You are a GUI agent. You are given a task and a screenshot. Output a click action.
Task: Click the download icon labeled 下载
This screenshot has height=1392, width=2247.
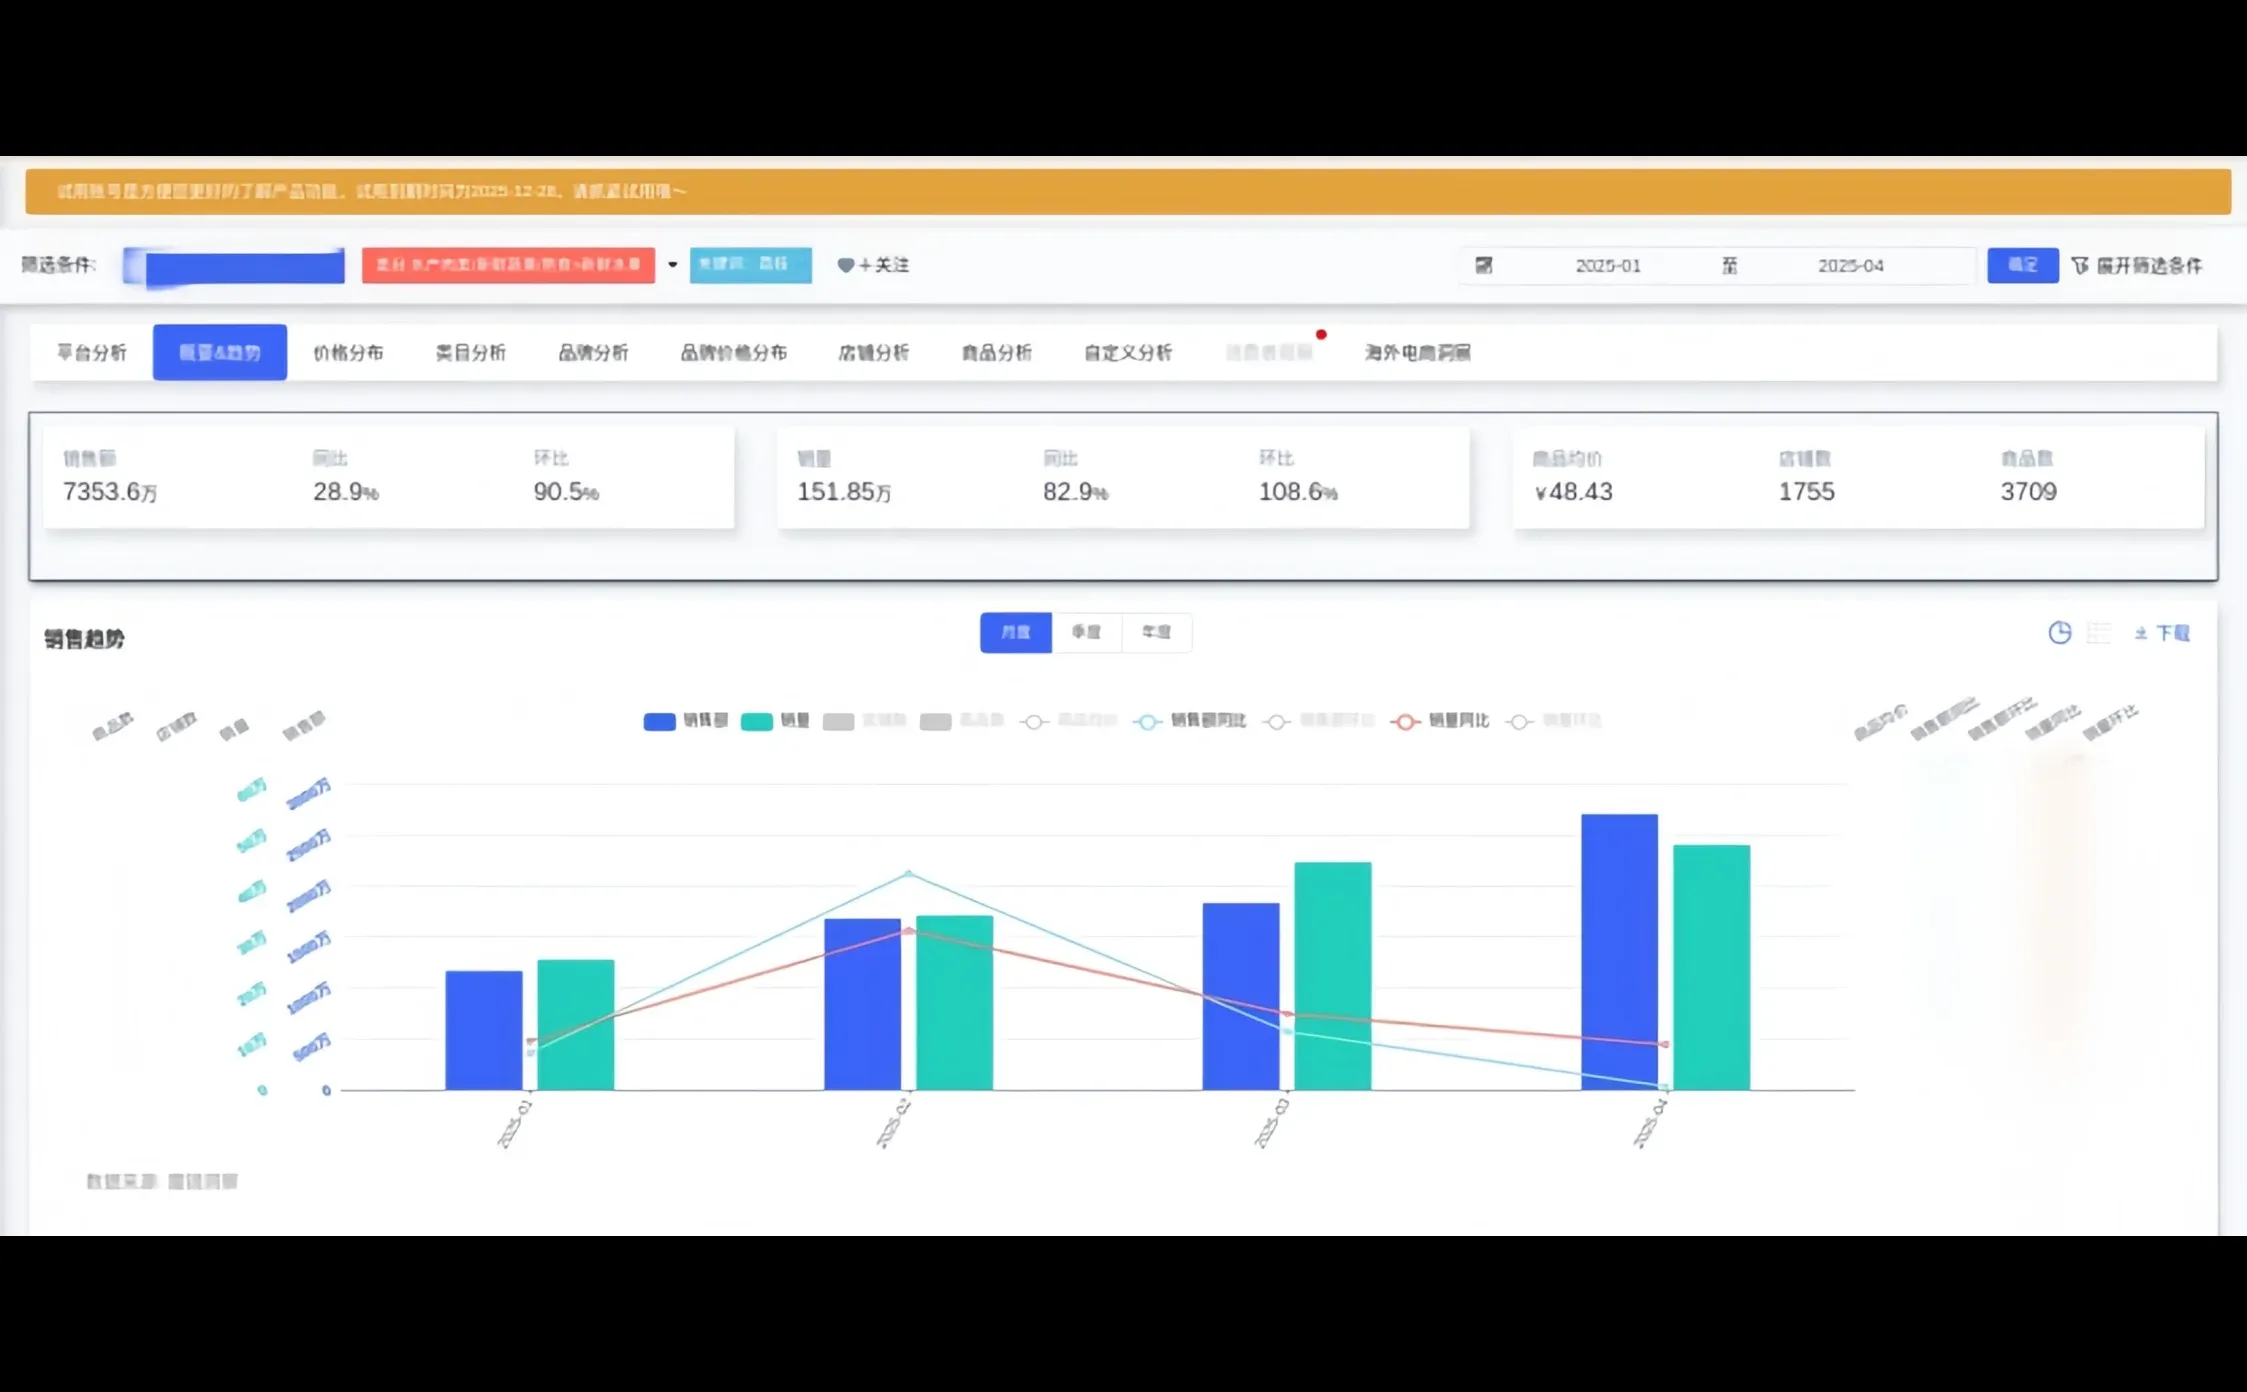[x=2141, y=633]
